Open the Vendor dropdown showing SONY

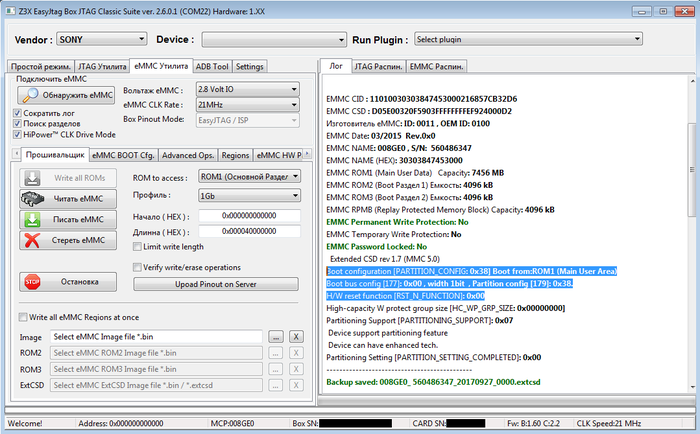point(102,40)
